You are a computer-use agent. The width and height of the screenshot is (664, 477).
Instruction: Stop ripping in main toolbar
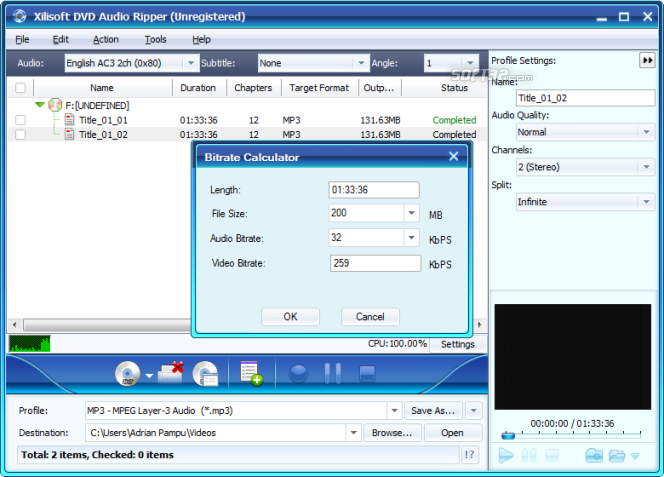click(x=367, y=374)
